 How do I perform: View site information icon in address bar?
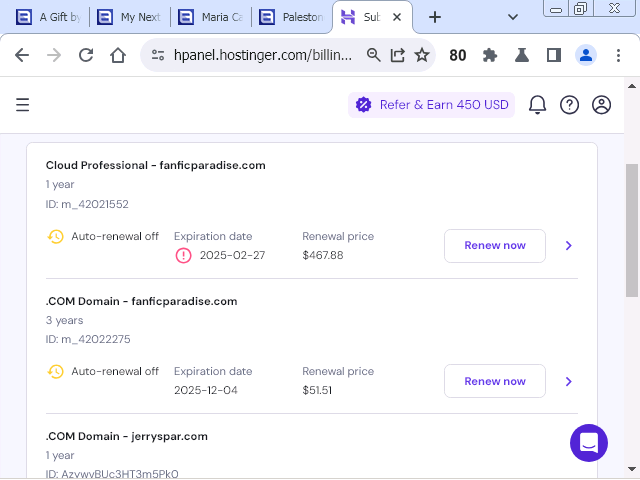click(158, 55)
